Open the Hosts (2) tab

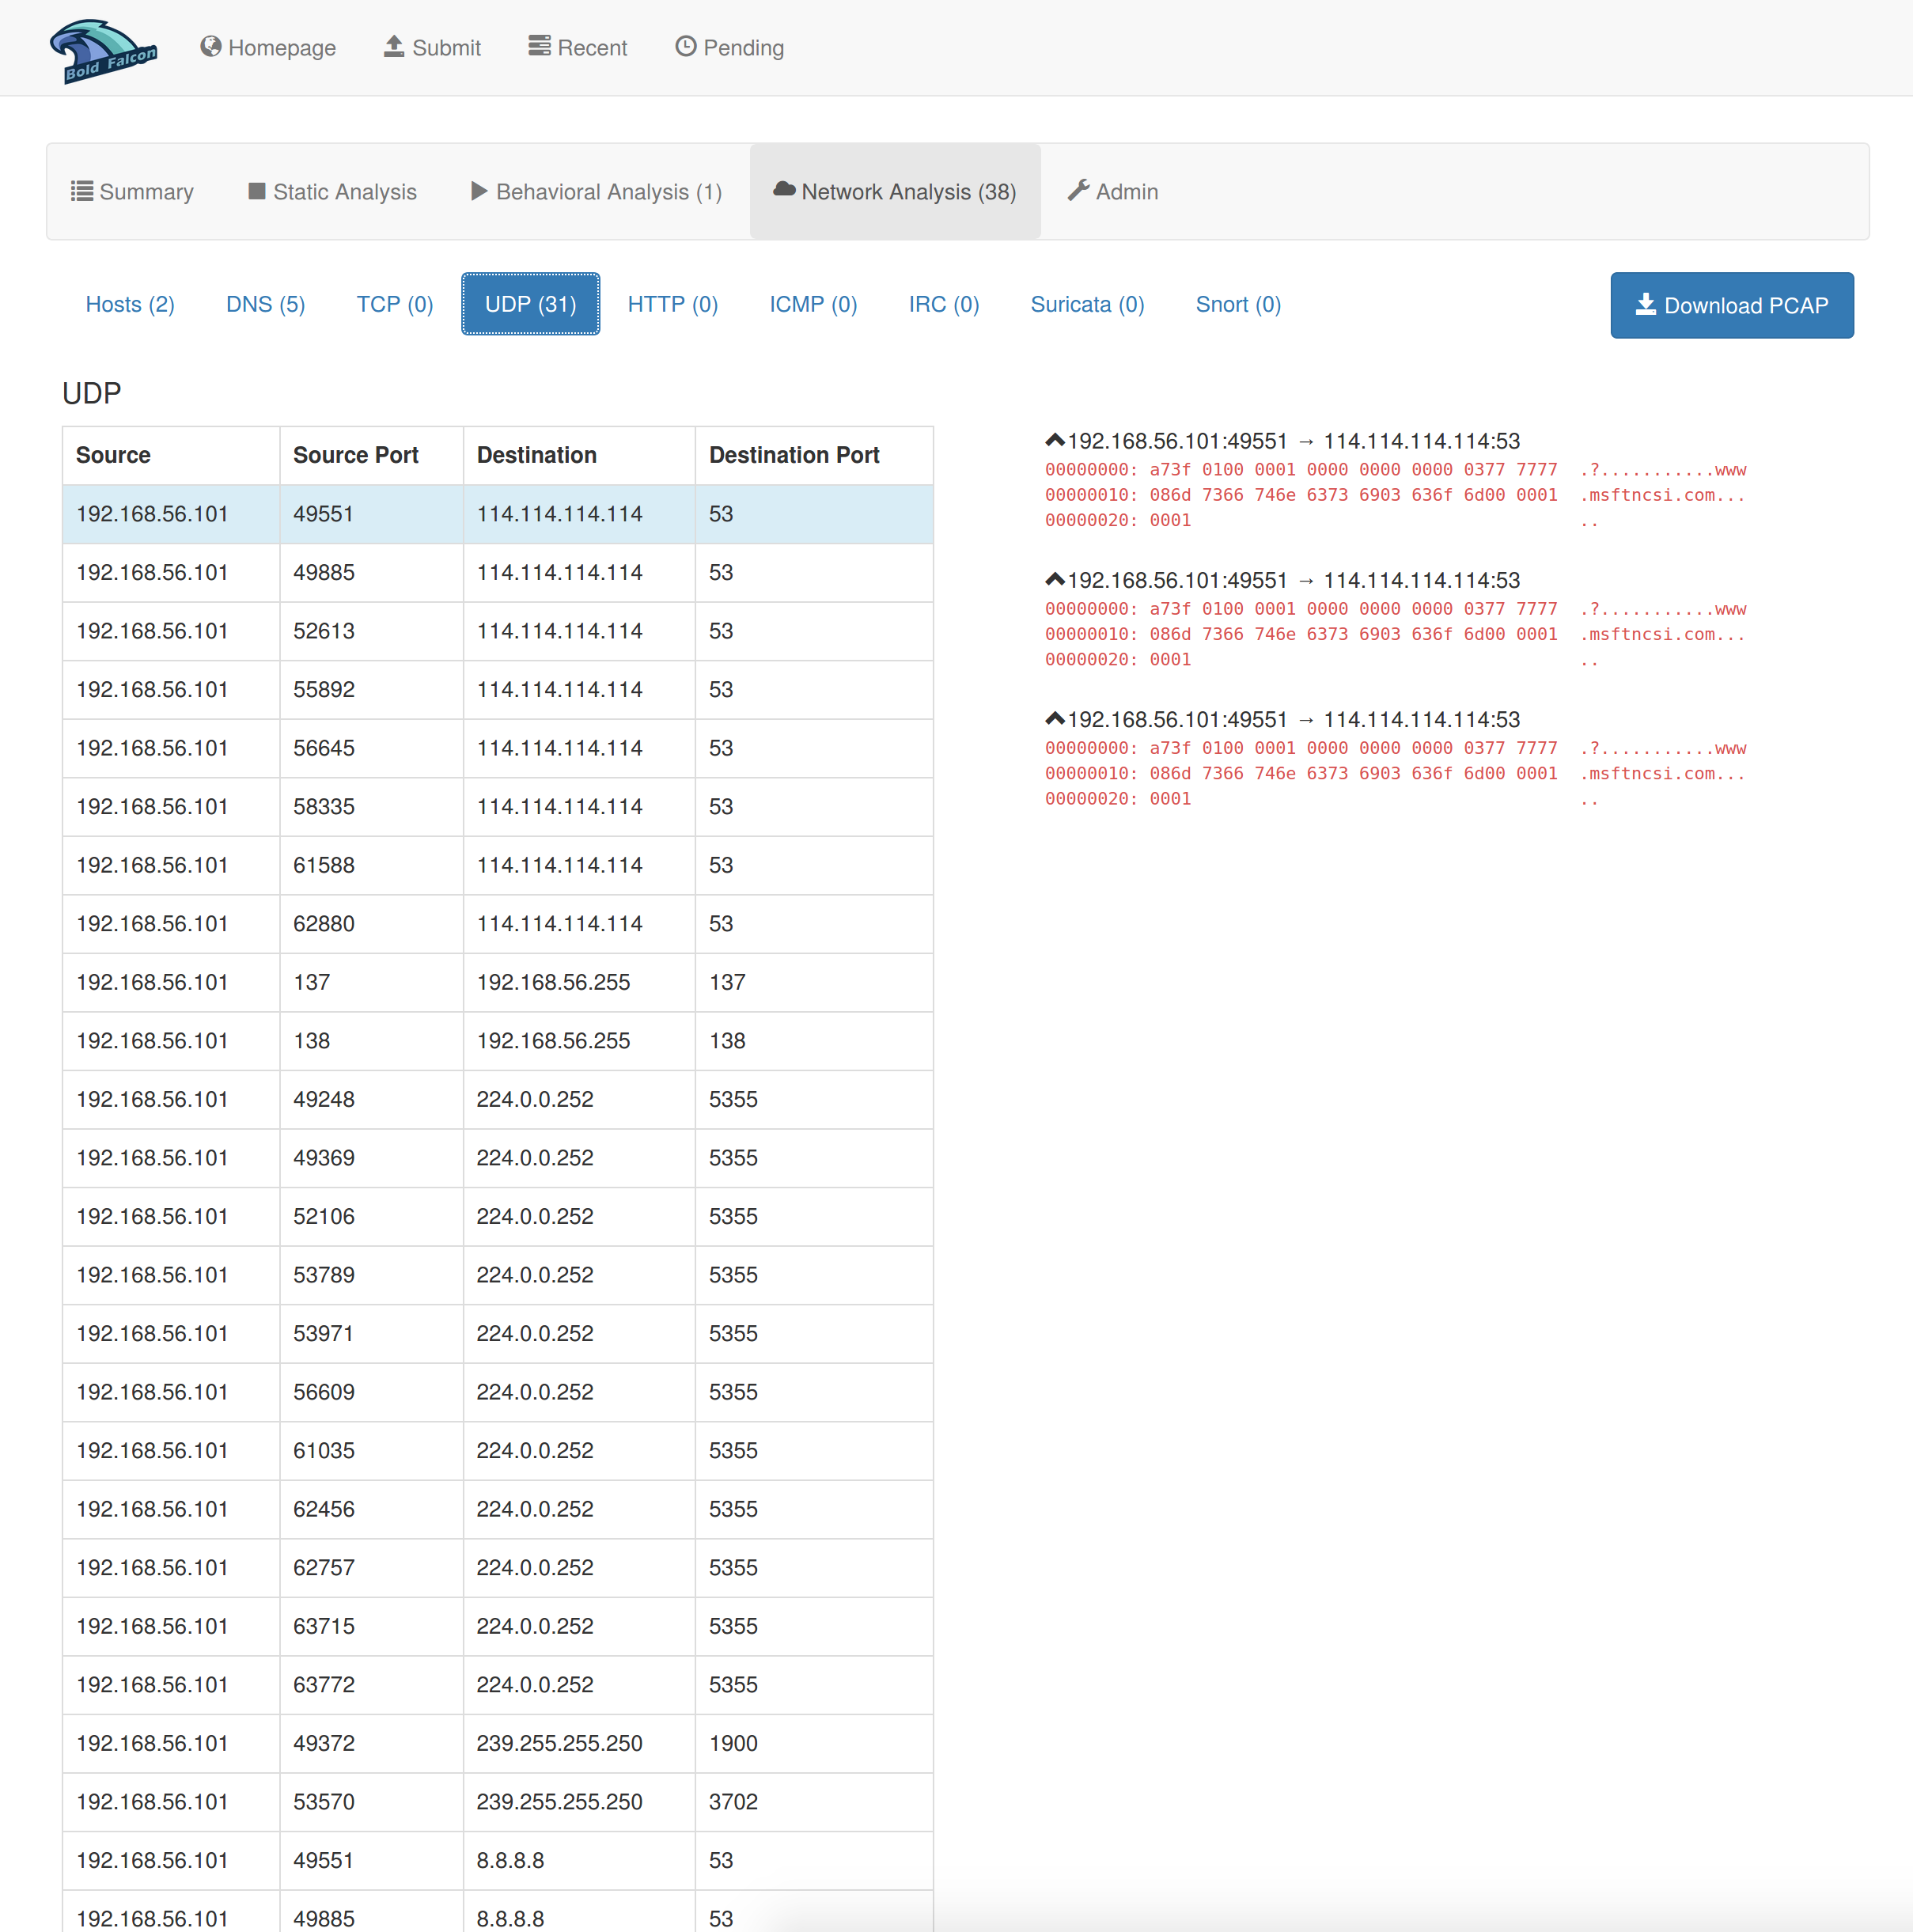coord(130,304)
